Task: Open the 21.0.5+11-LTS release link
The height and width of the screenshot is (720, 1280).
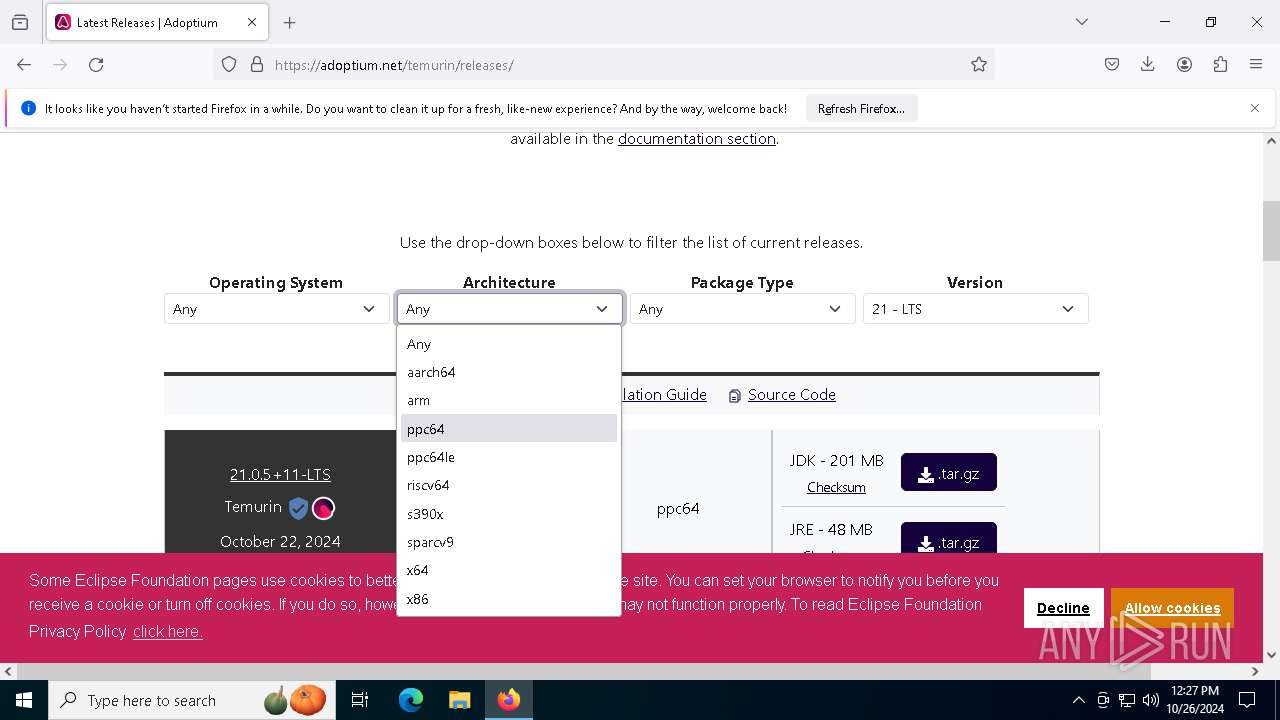Action: pos(280,475)
